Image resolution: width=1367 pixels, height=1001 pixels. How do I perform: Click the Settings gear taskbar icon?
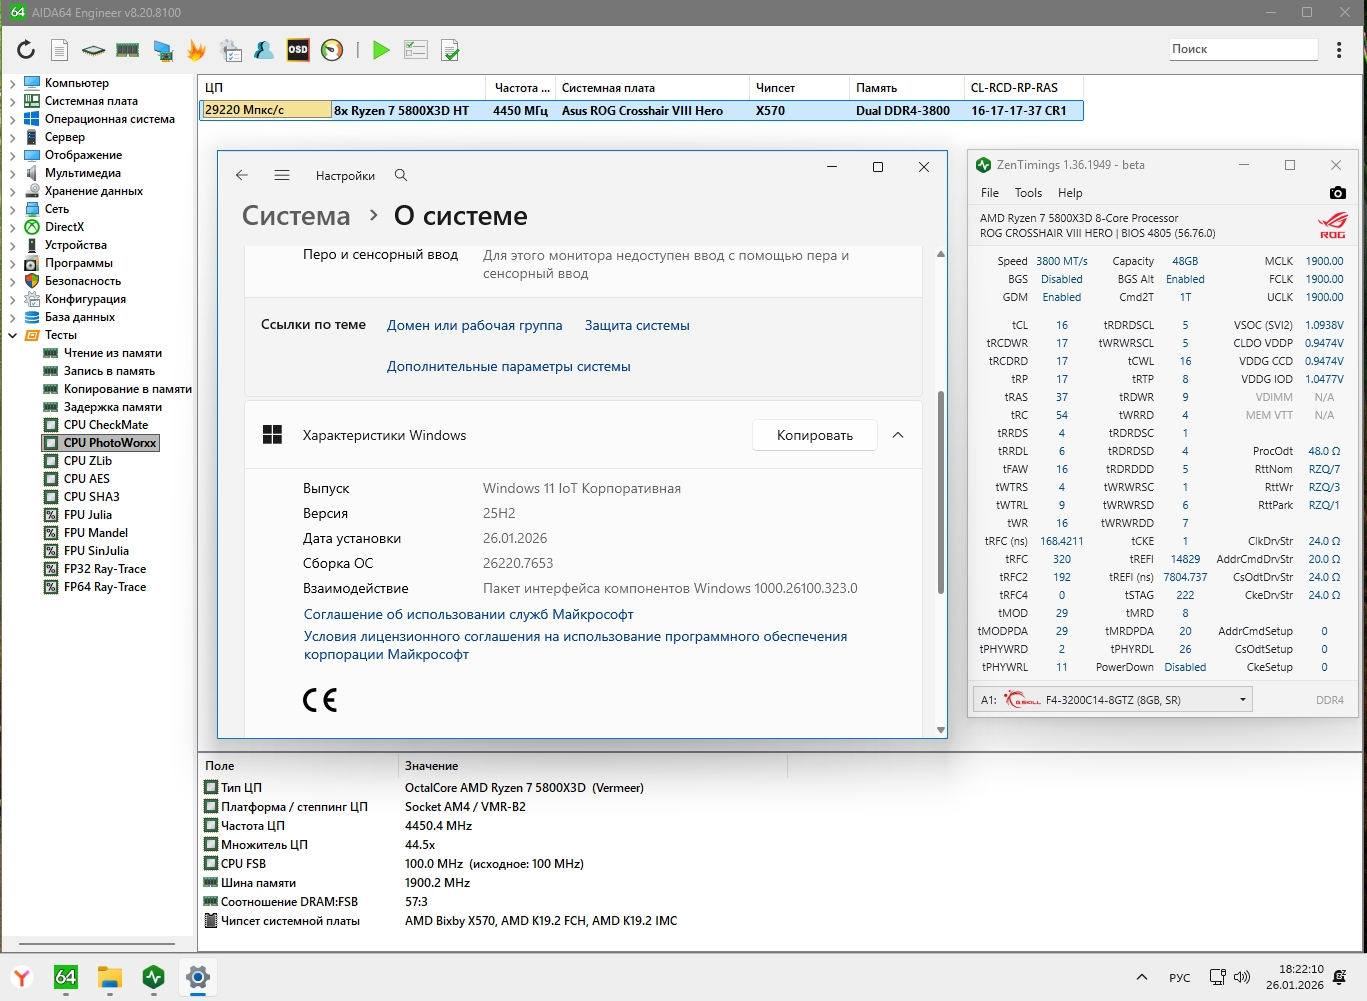198,977
